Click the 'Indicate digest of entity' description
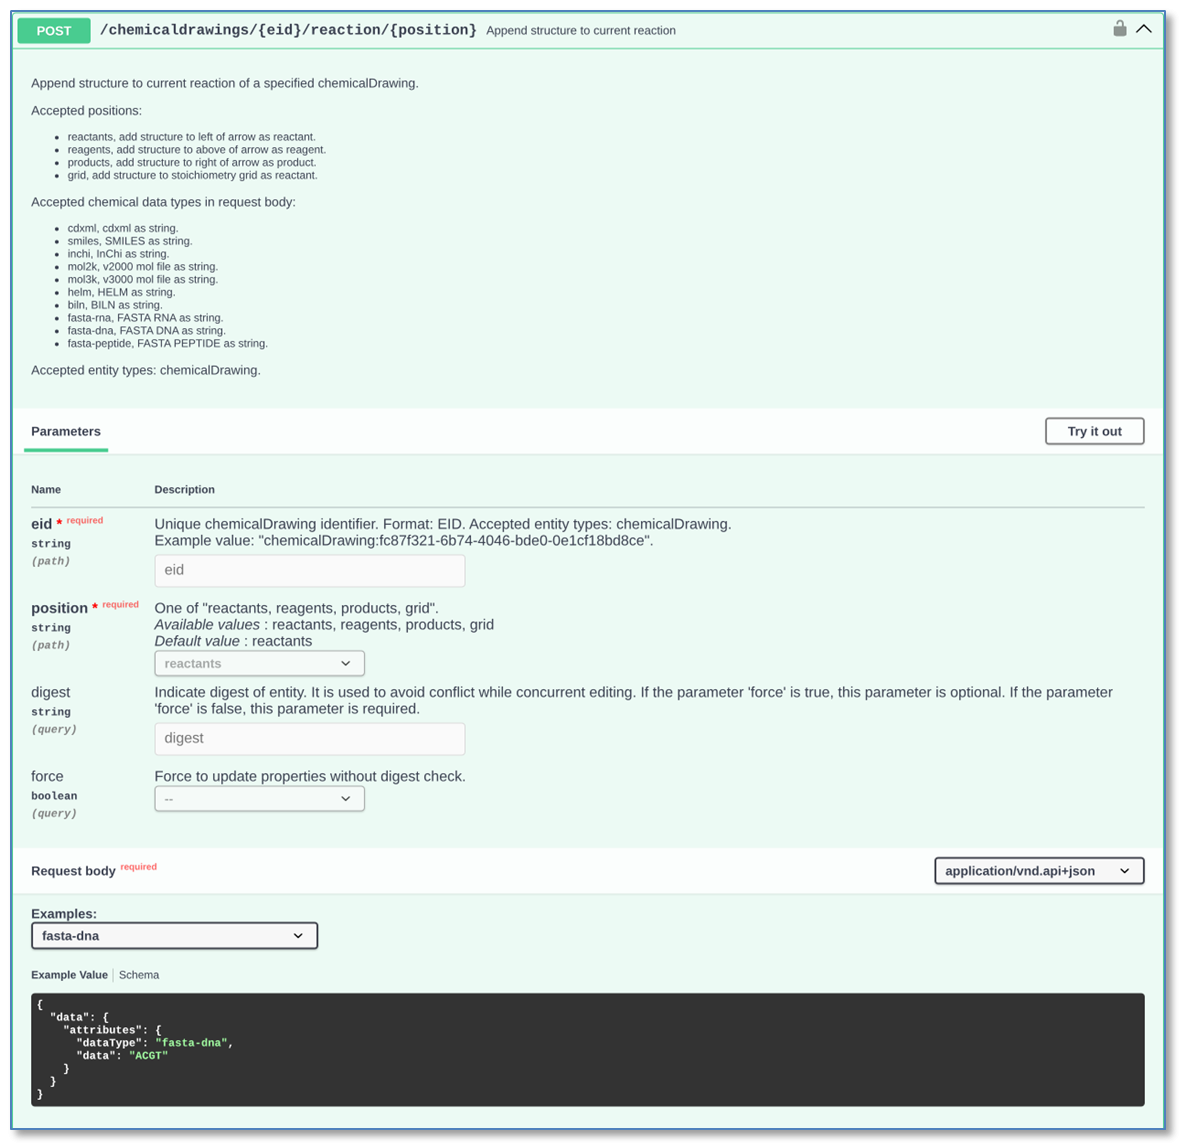The width and height of the screenshot is (1184, 1148). tap(634, 701)
